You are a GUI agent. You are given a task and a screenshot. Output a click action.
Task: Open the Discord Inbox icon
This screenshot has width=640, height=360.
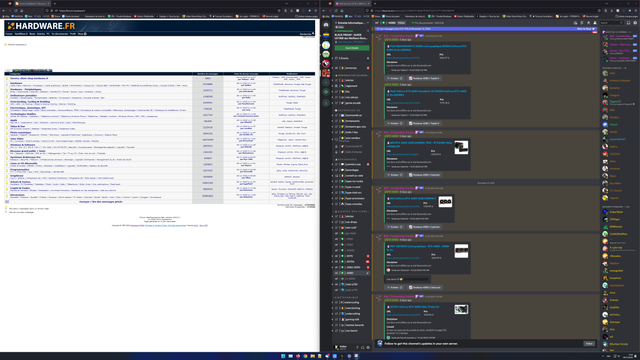tap(629, 23)
